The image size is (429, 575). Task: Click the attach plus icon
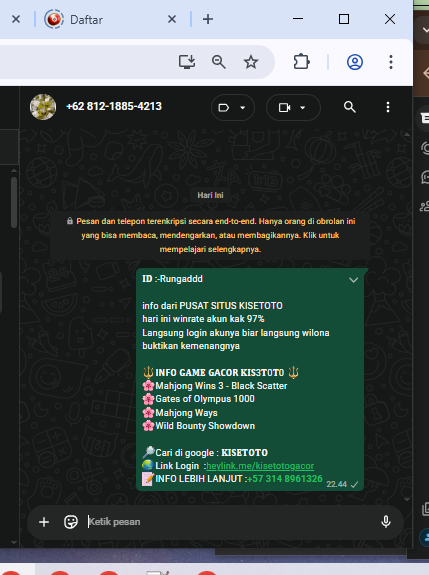point(44,522)
